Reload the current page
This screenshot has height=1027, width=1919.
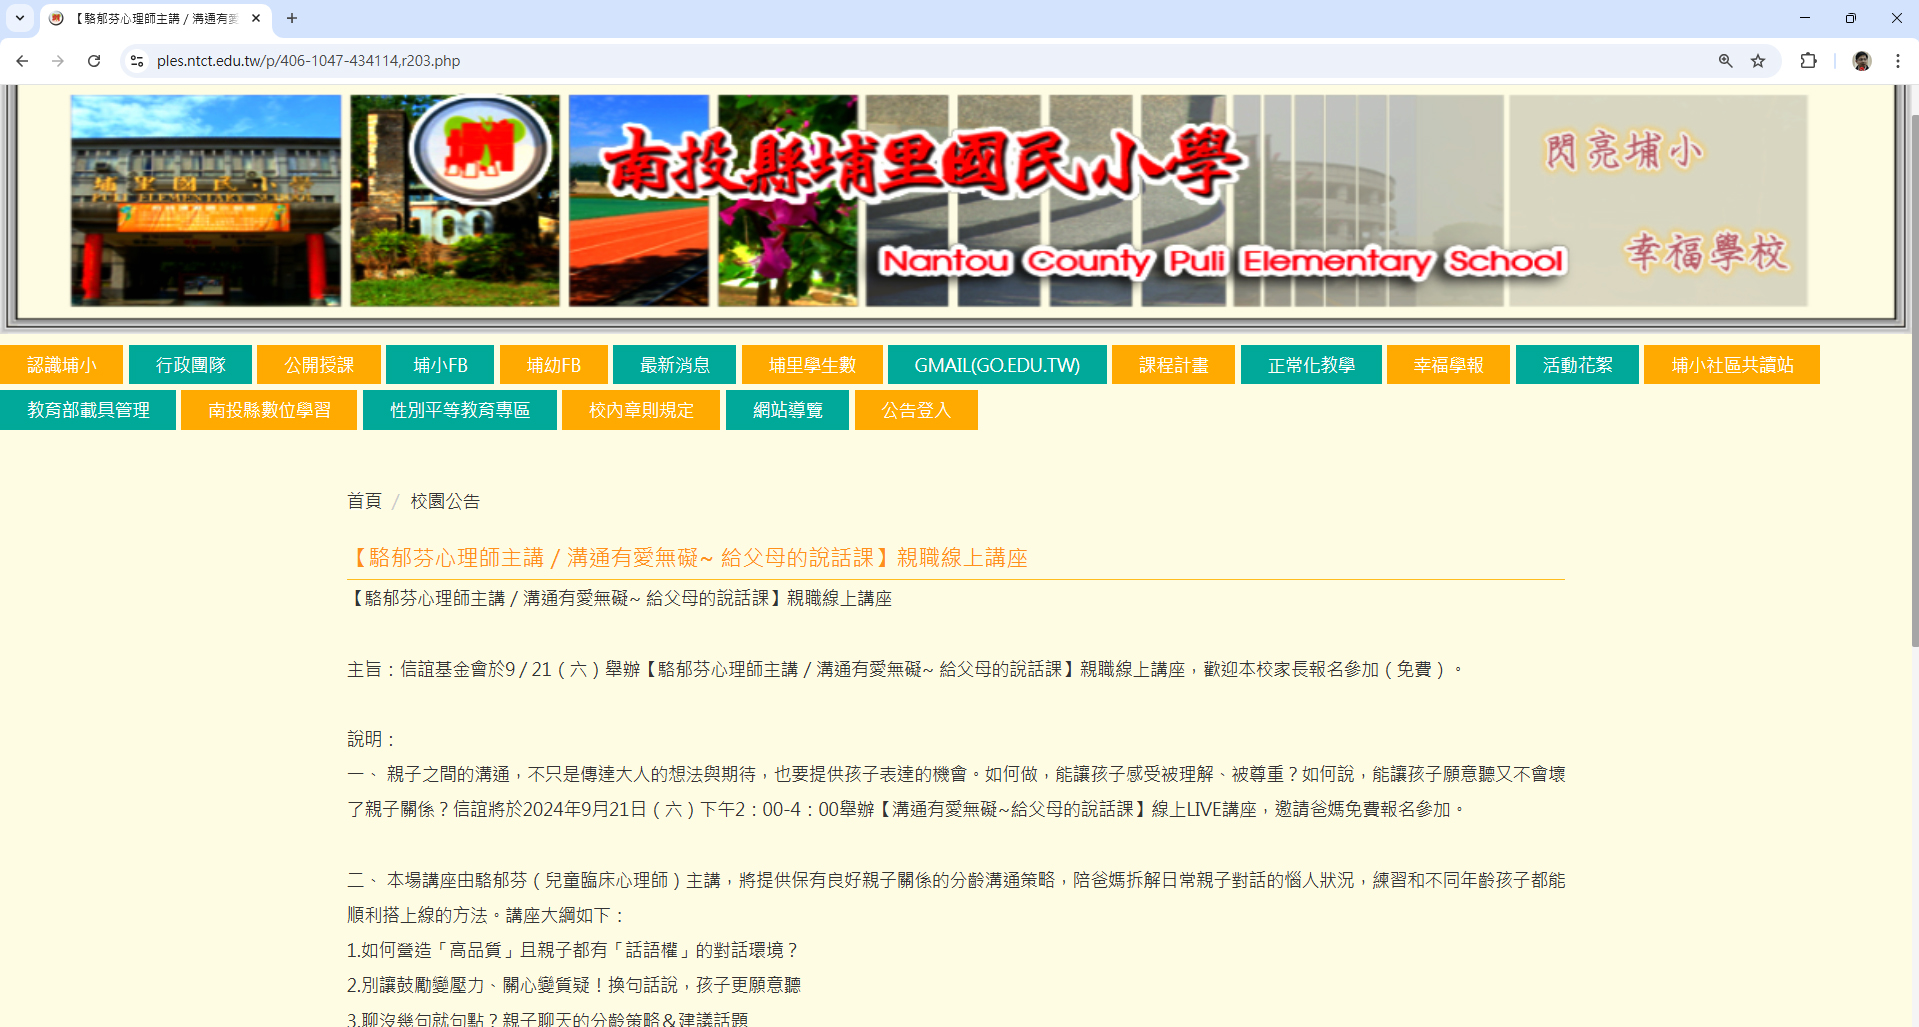click(94, 61)
